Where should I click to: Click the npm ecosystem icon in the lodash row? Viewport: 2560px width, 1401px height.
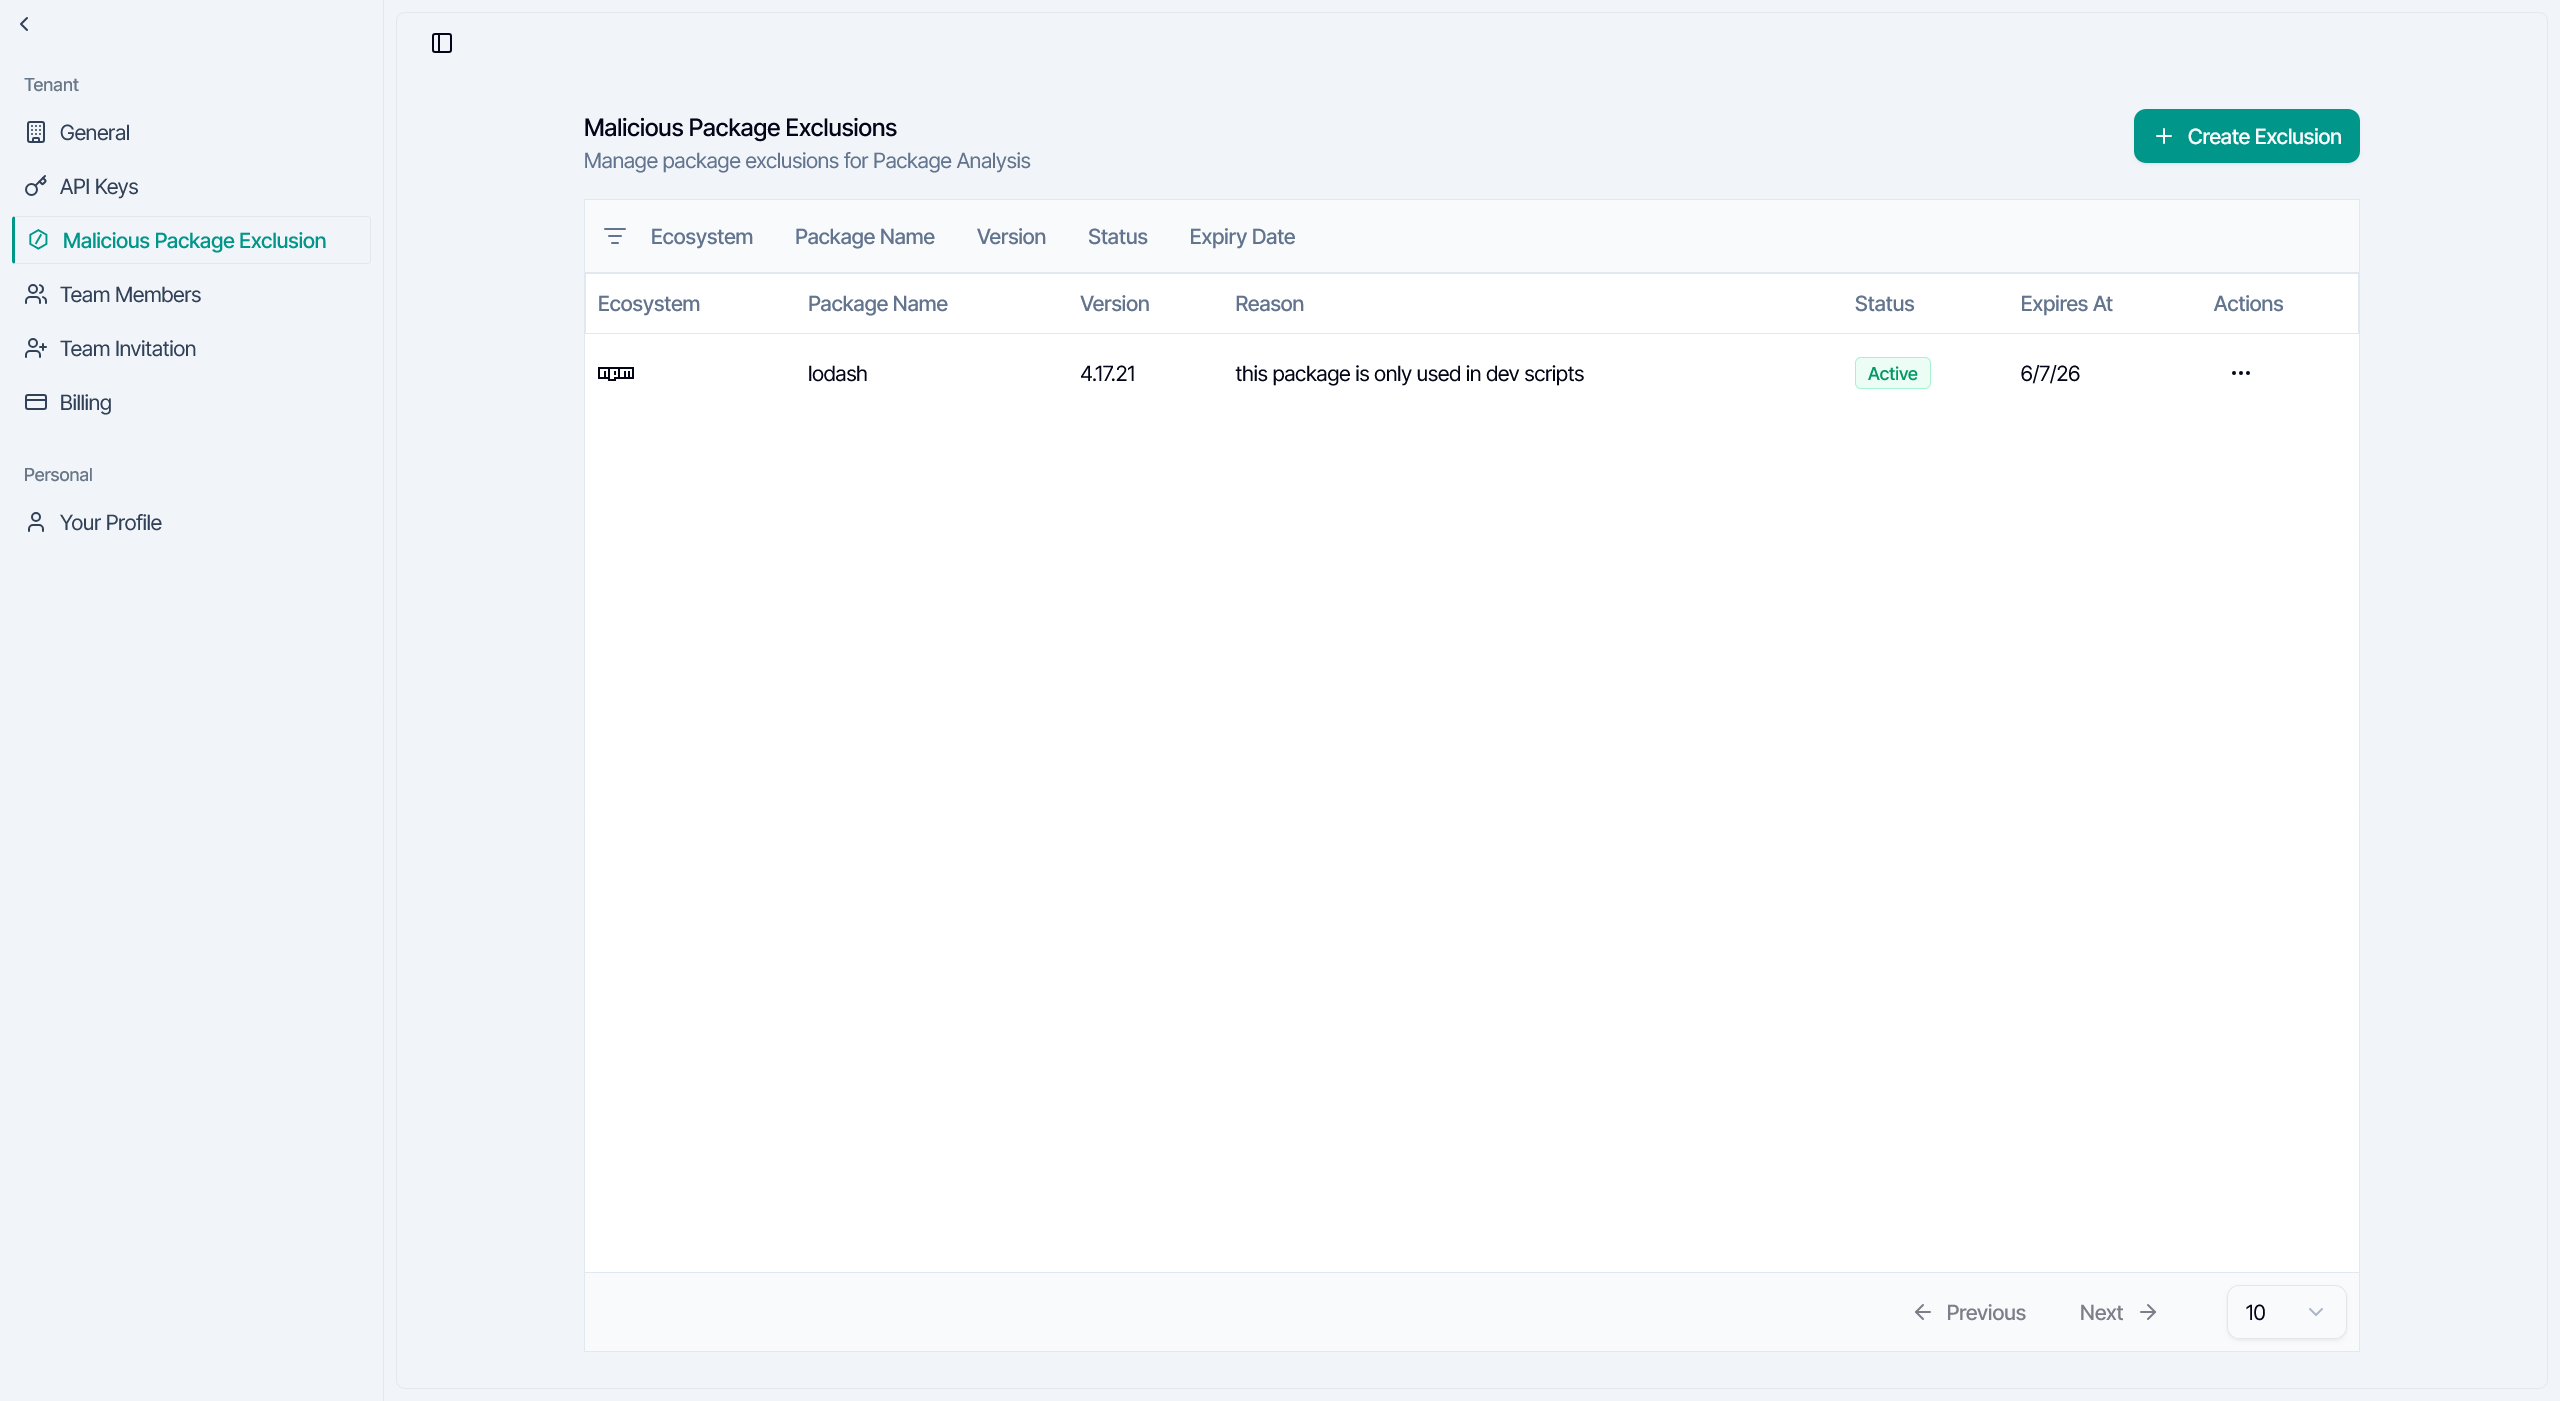click(617, 373)
